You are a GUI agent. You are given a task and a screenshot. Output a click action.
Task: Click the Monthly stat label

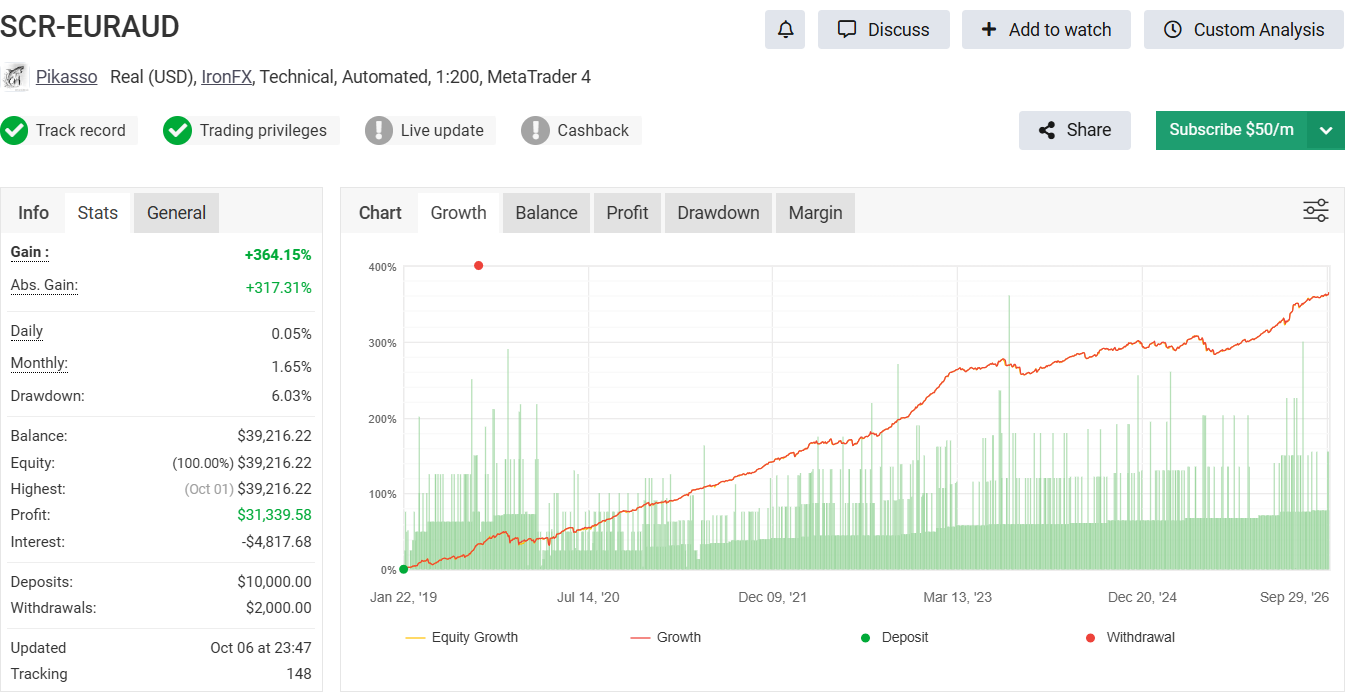(39, 364)
